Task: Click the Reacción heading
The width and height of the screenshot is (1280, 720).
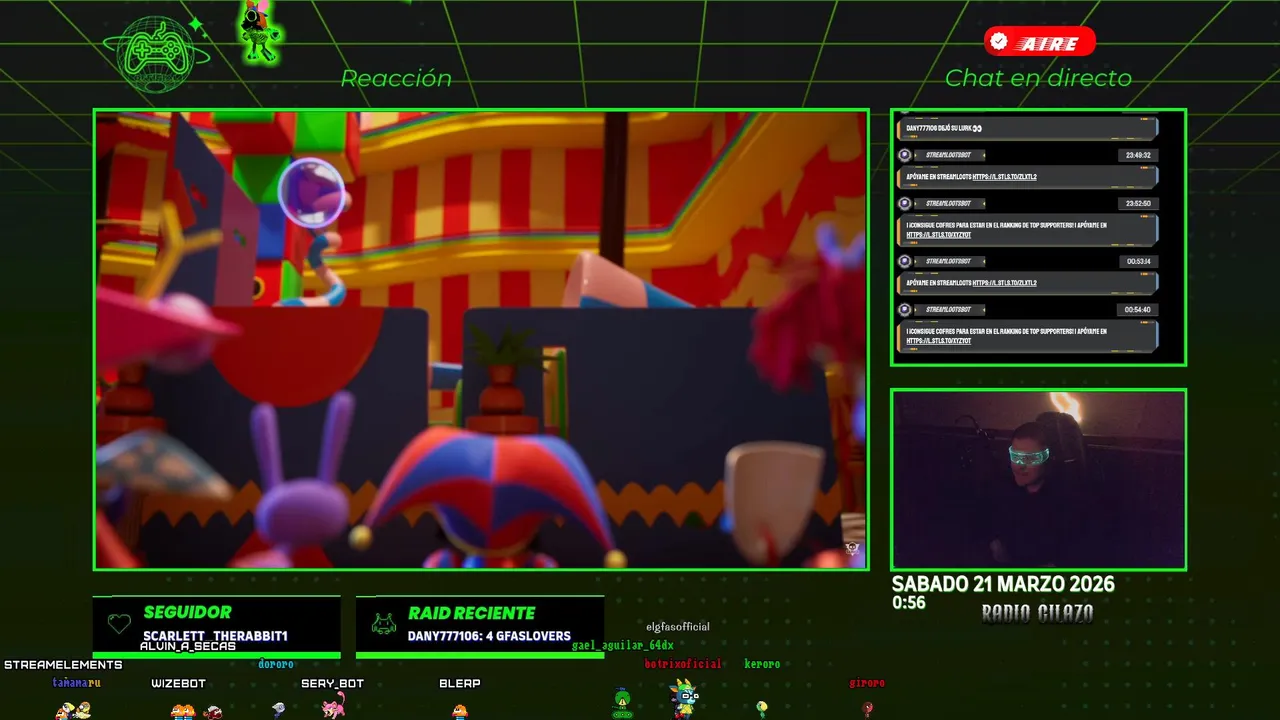Action: (396, 78)
